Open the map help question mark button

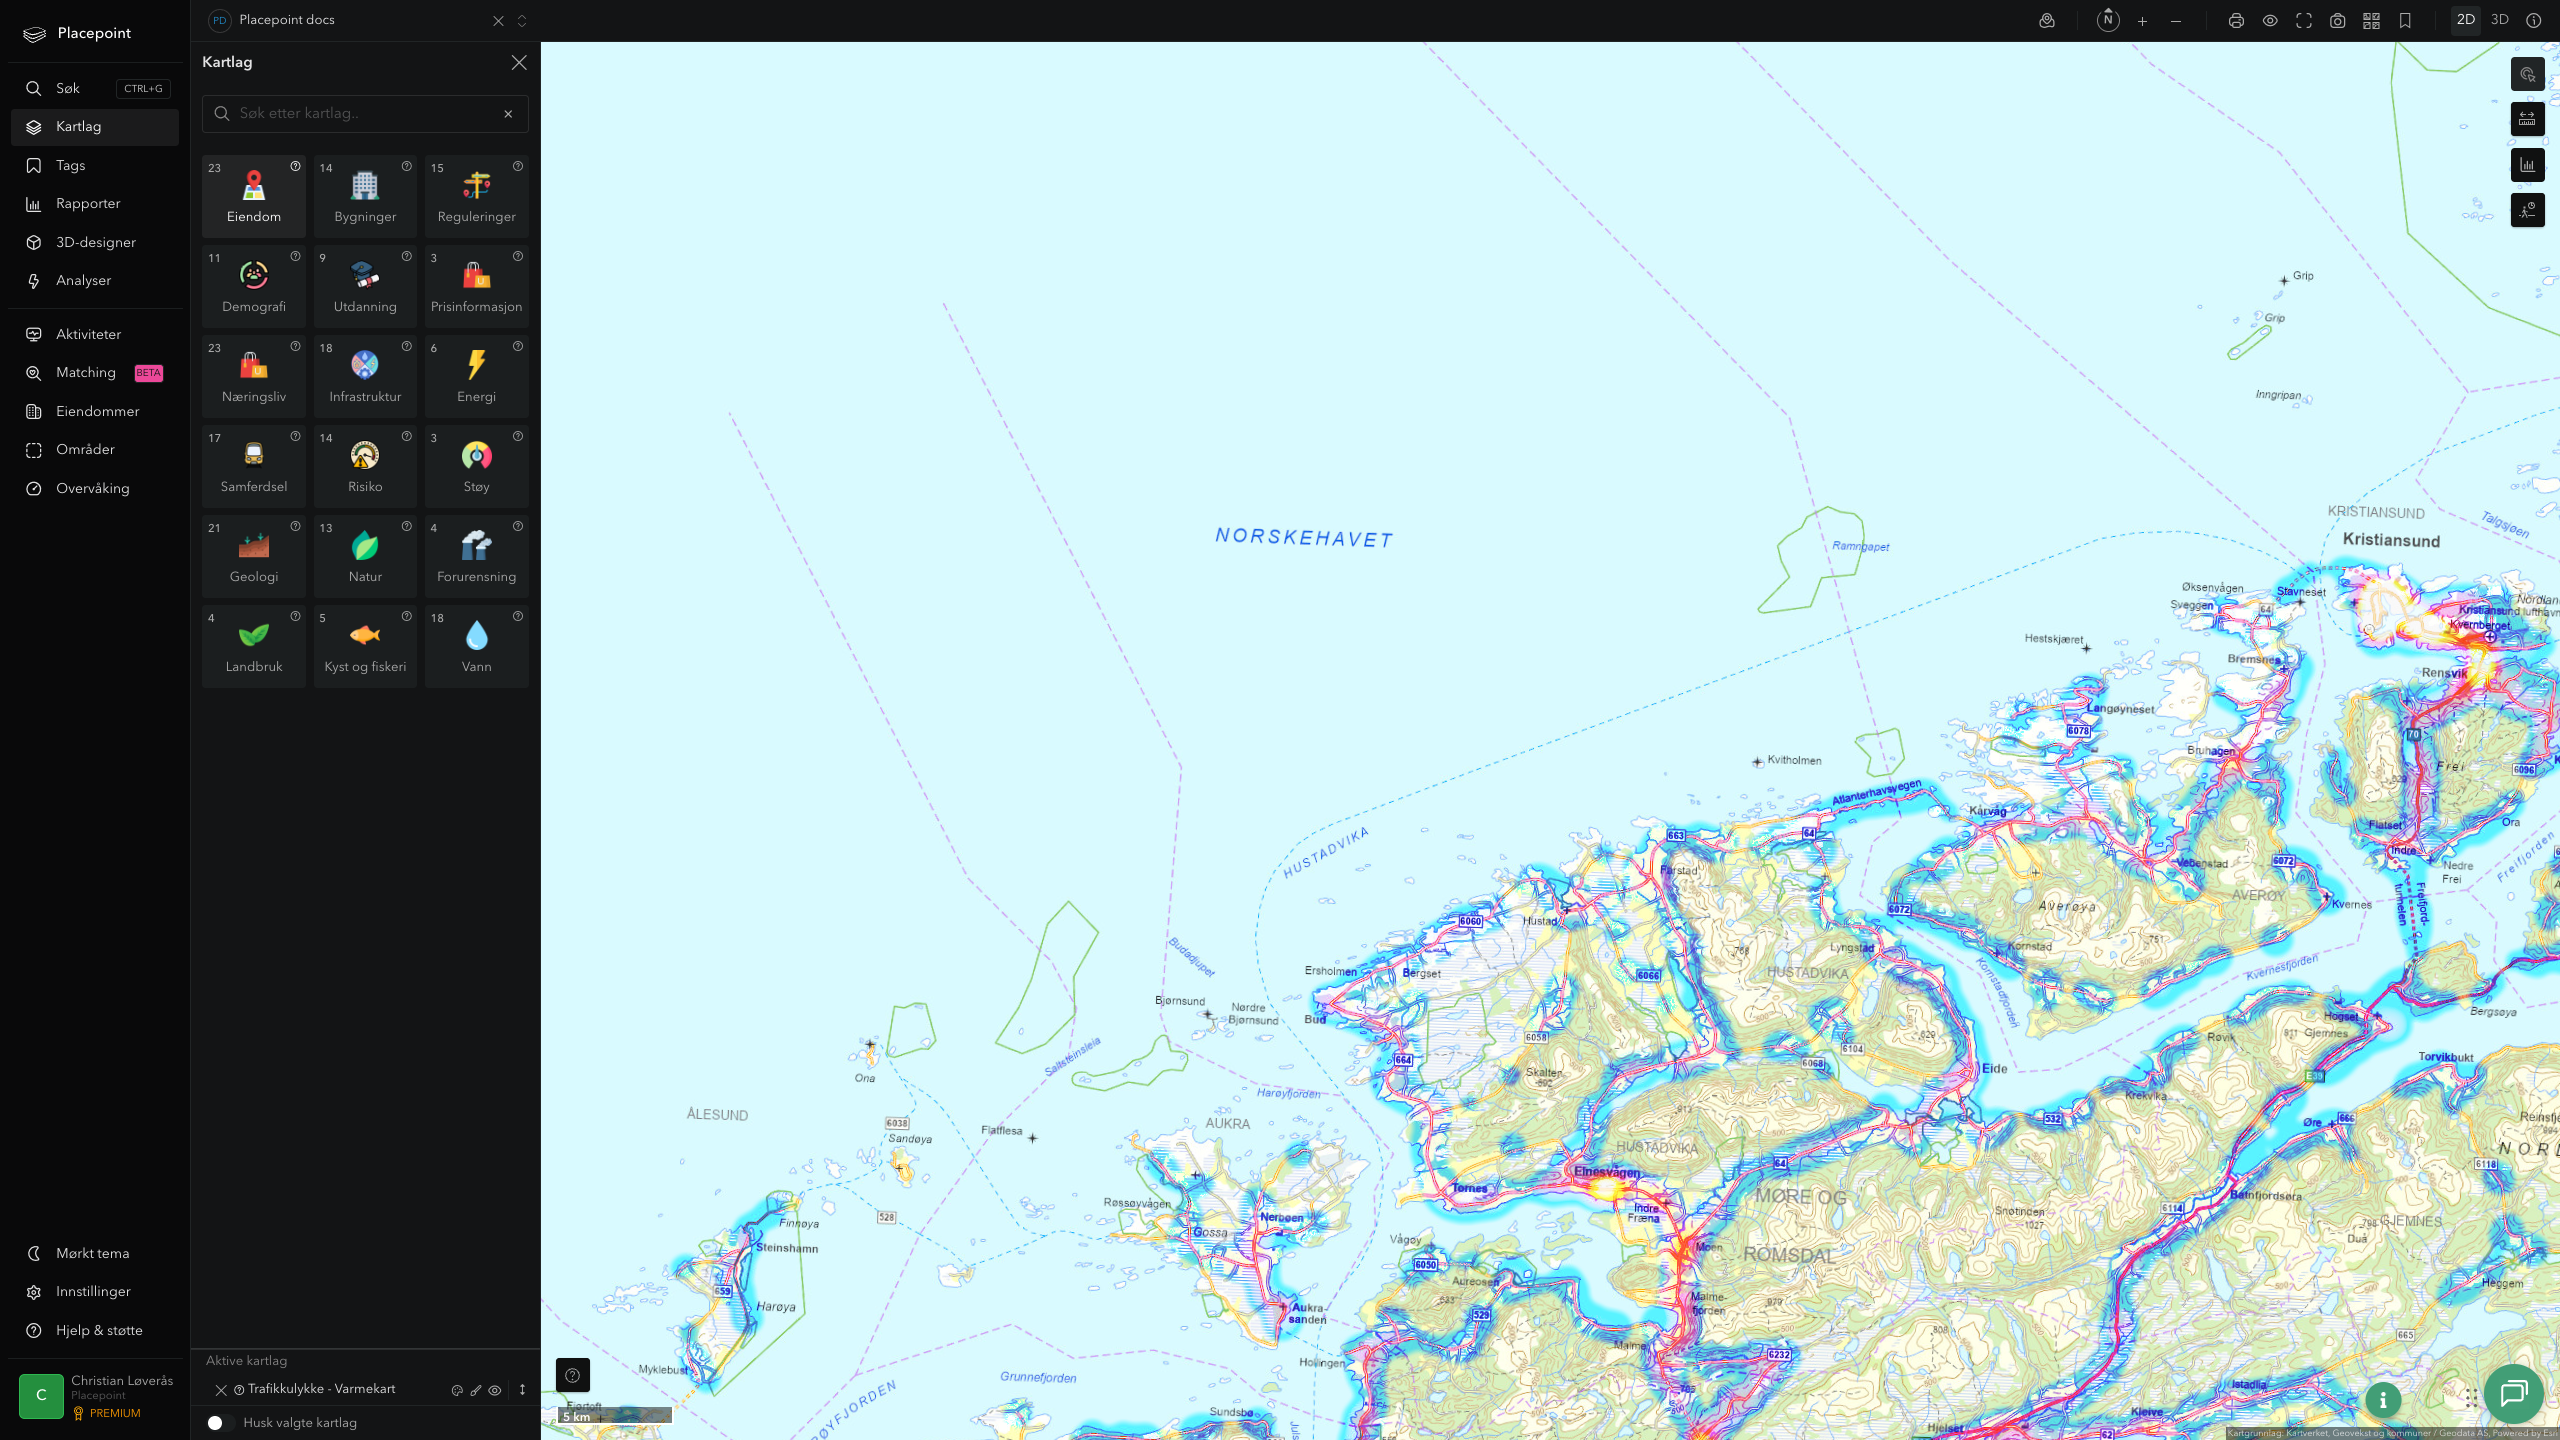[573, 1375]
